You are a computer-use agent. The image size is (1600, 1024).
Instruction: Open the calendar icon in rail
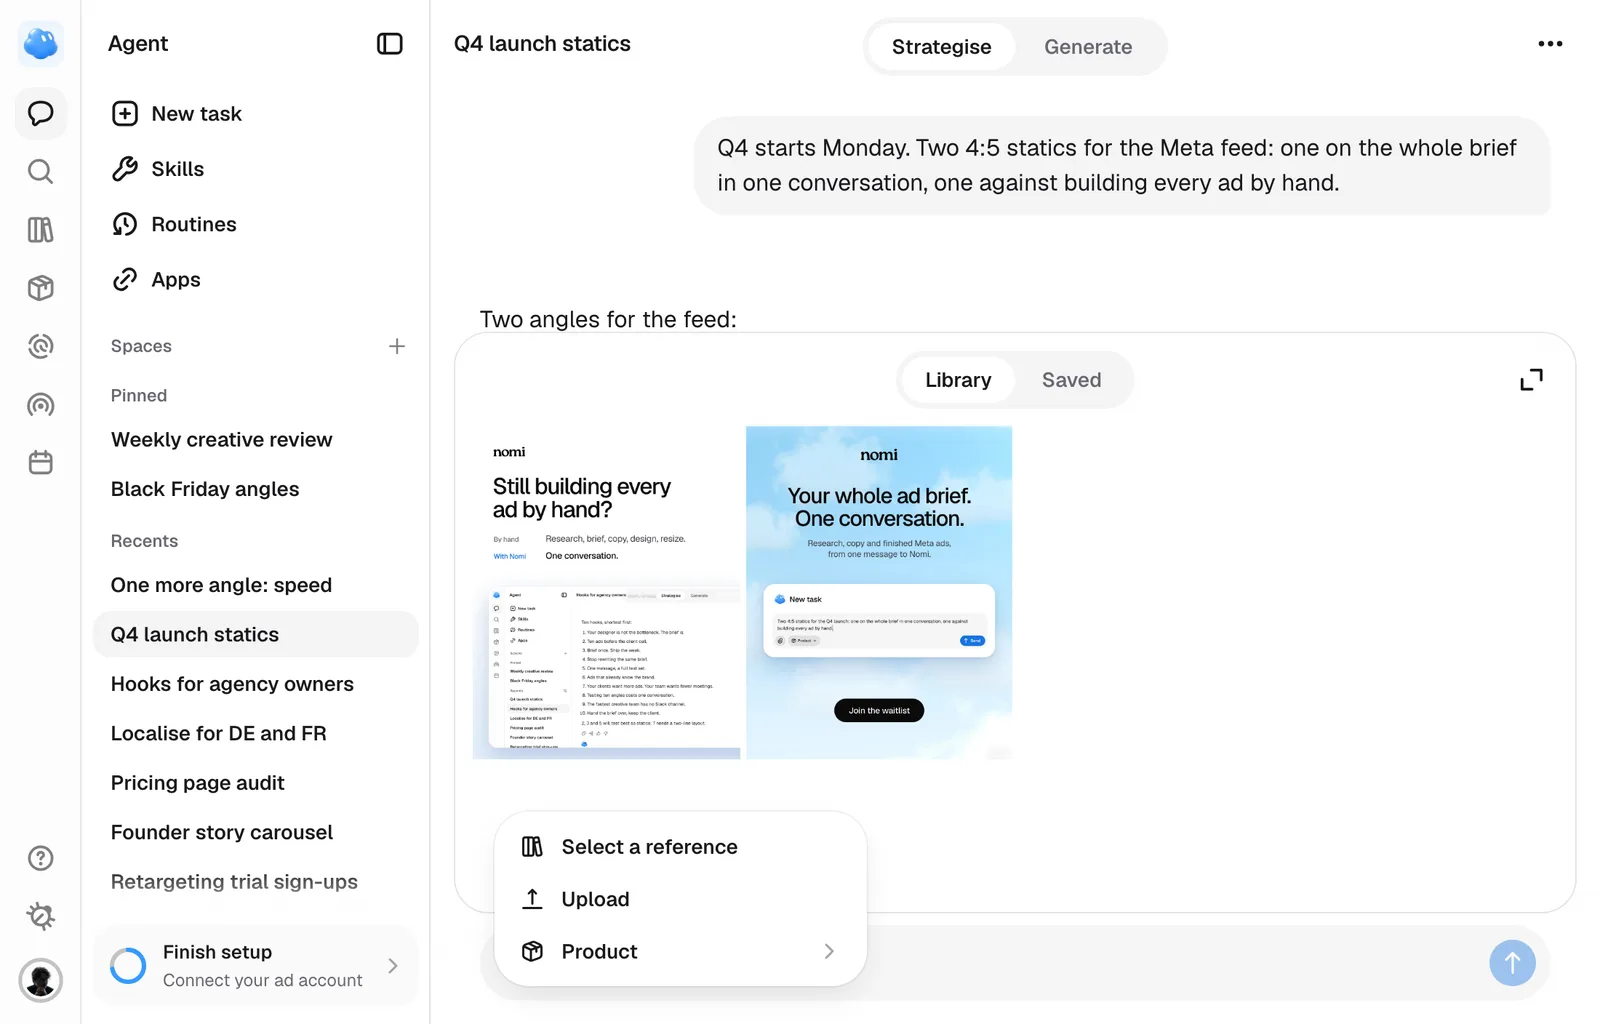tap(41, 462)
